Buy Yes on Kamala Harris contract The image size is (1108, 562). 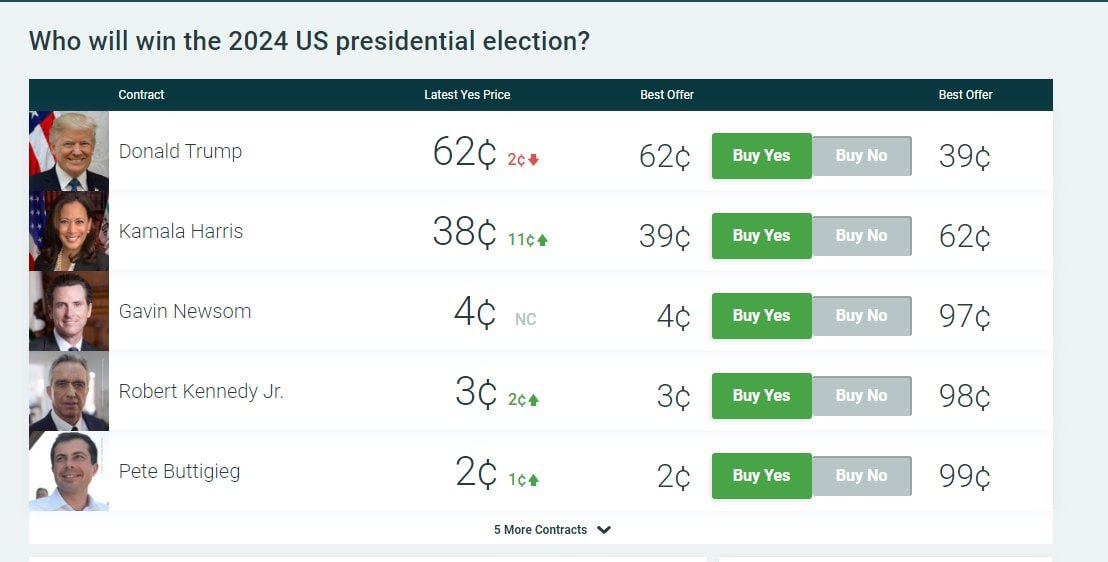click(761, 236)
